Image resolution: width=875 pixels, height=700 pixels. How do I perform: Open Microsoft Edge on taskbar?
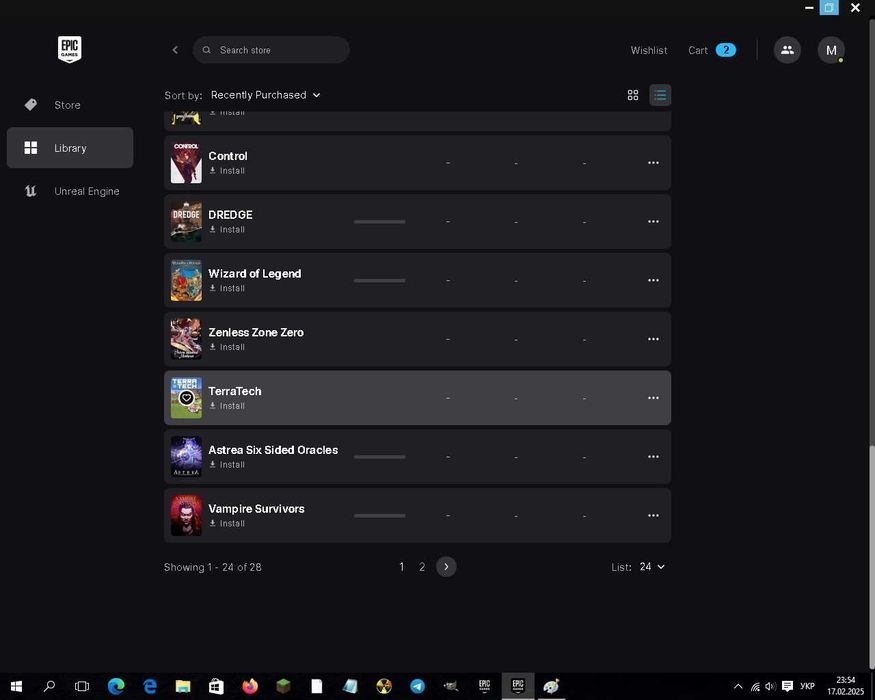point(116,686)
